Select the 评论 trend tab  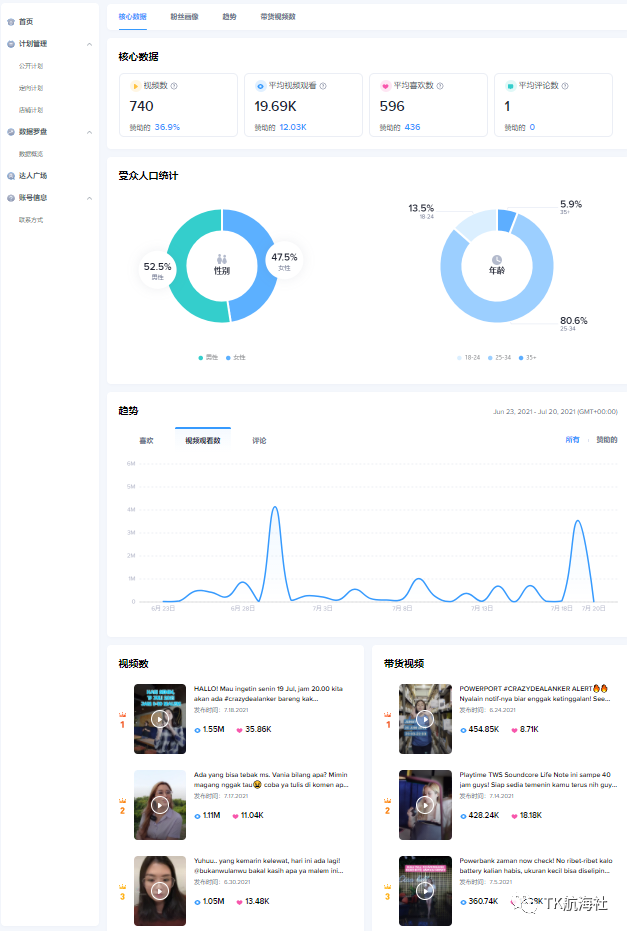pyautogui.click(x=259, y=441)
